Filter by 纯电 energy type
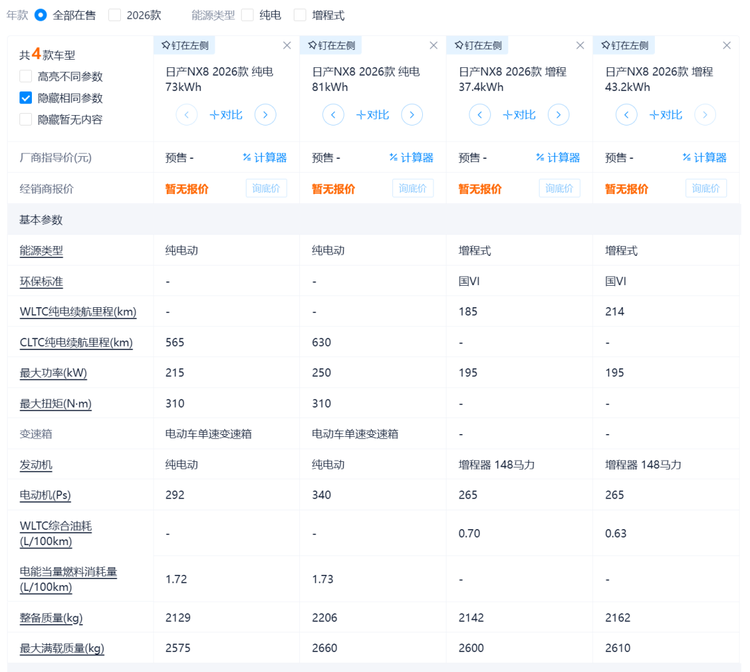The width and height of the screenshot is (750, 672). pyautogui.click(x=247, y=15)
